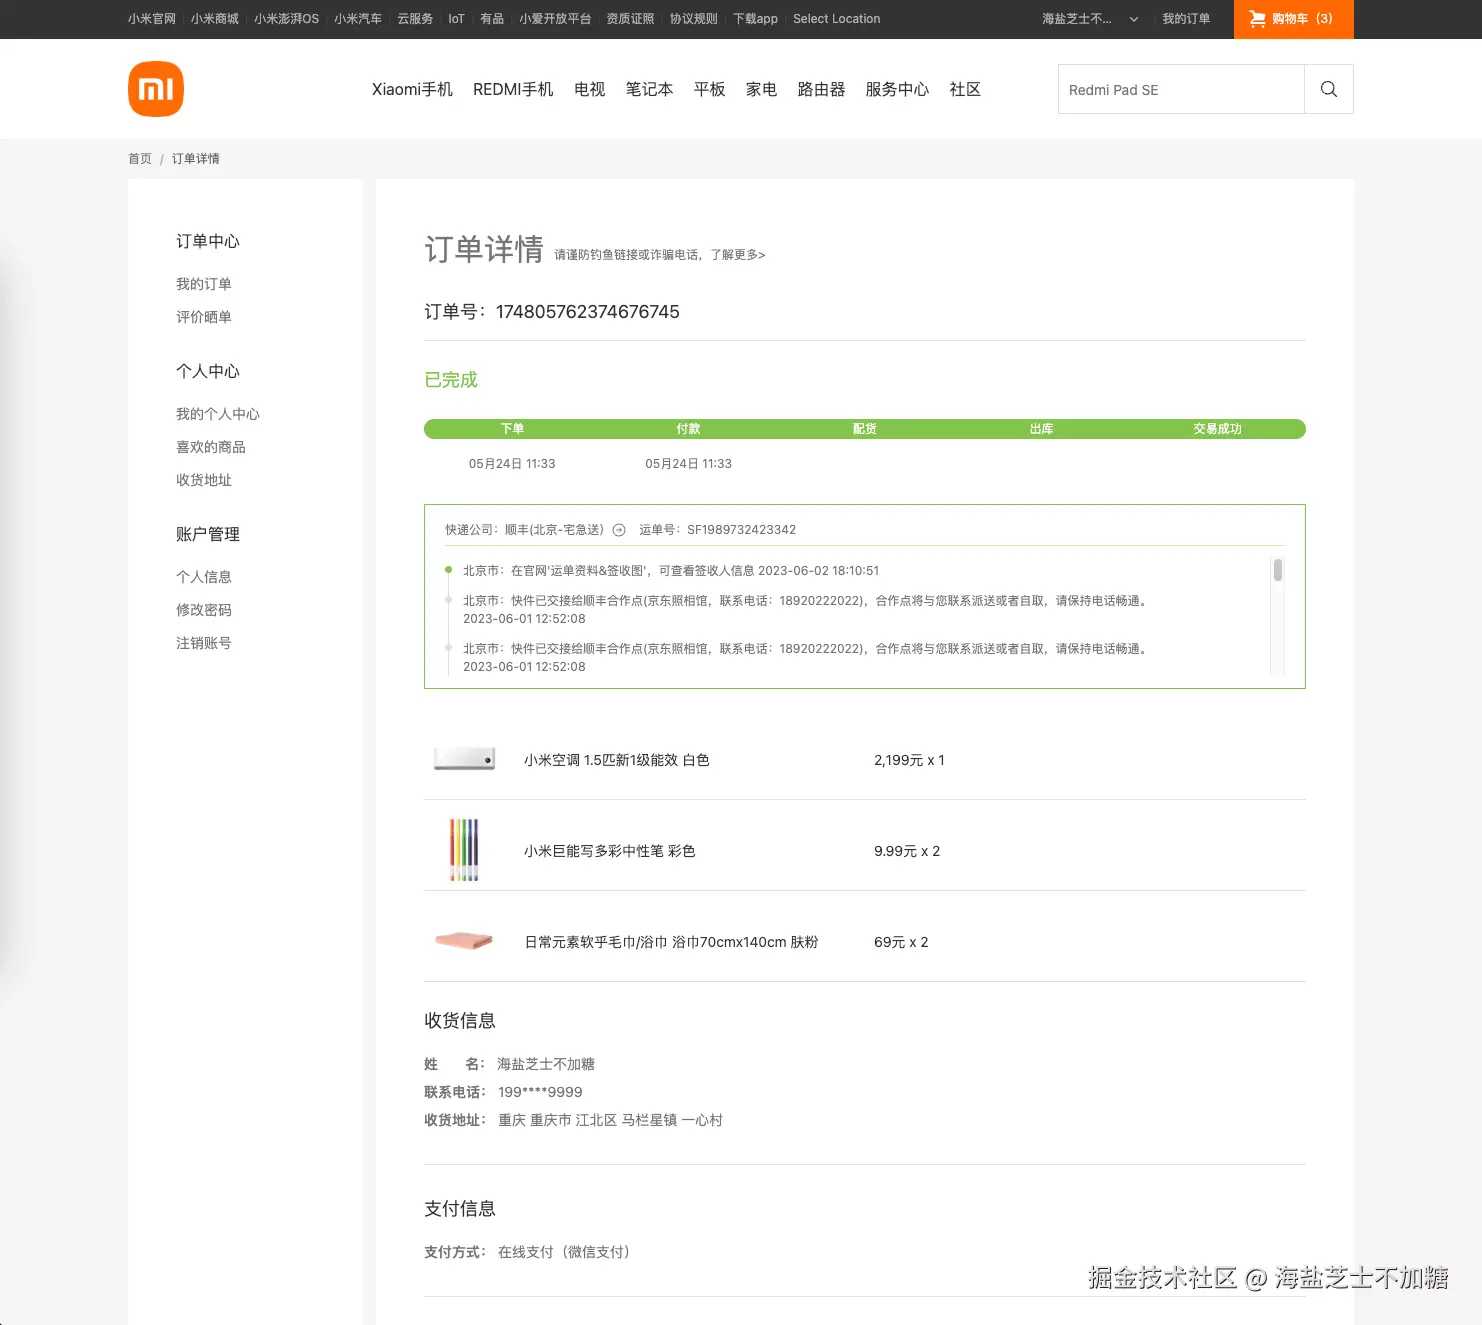1482x1325 pixels.
Task: Open the Xiaomi手机 menu
Action: tap(412, 89)
